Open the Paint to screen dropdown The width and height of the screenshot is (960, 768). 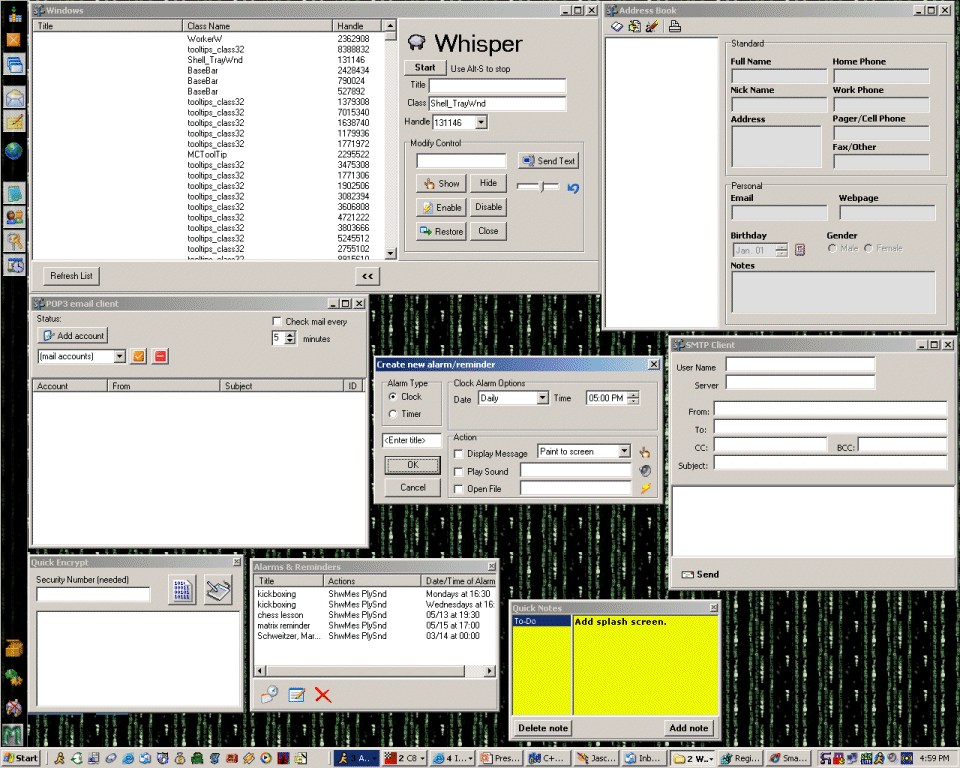click(624, 452)
